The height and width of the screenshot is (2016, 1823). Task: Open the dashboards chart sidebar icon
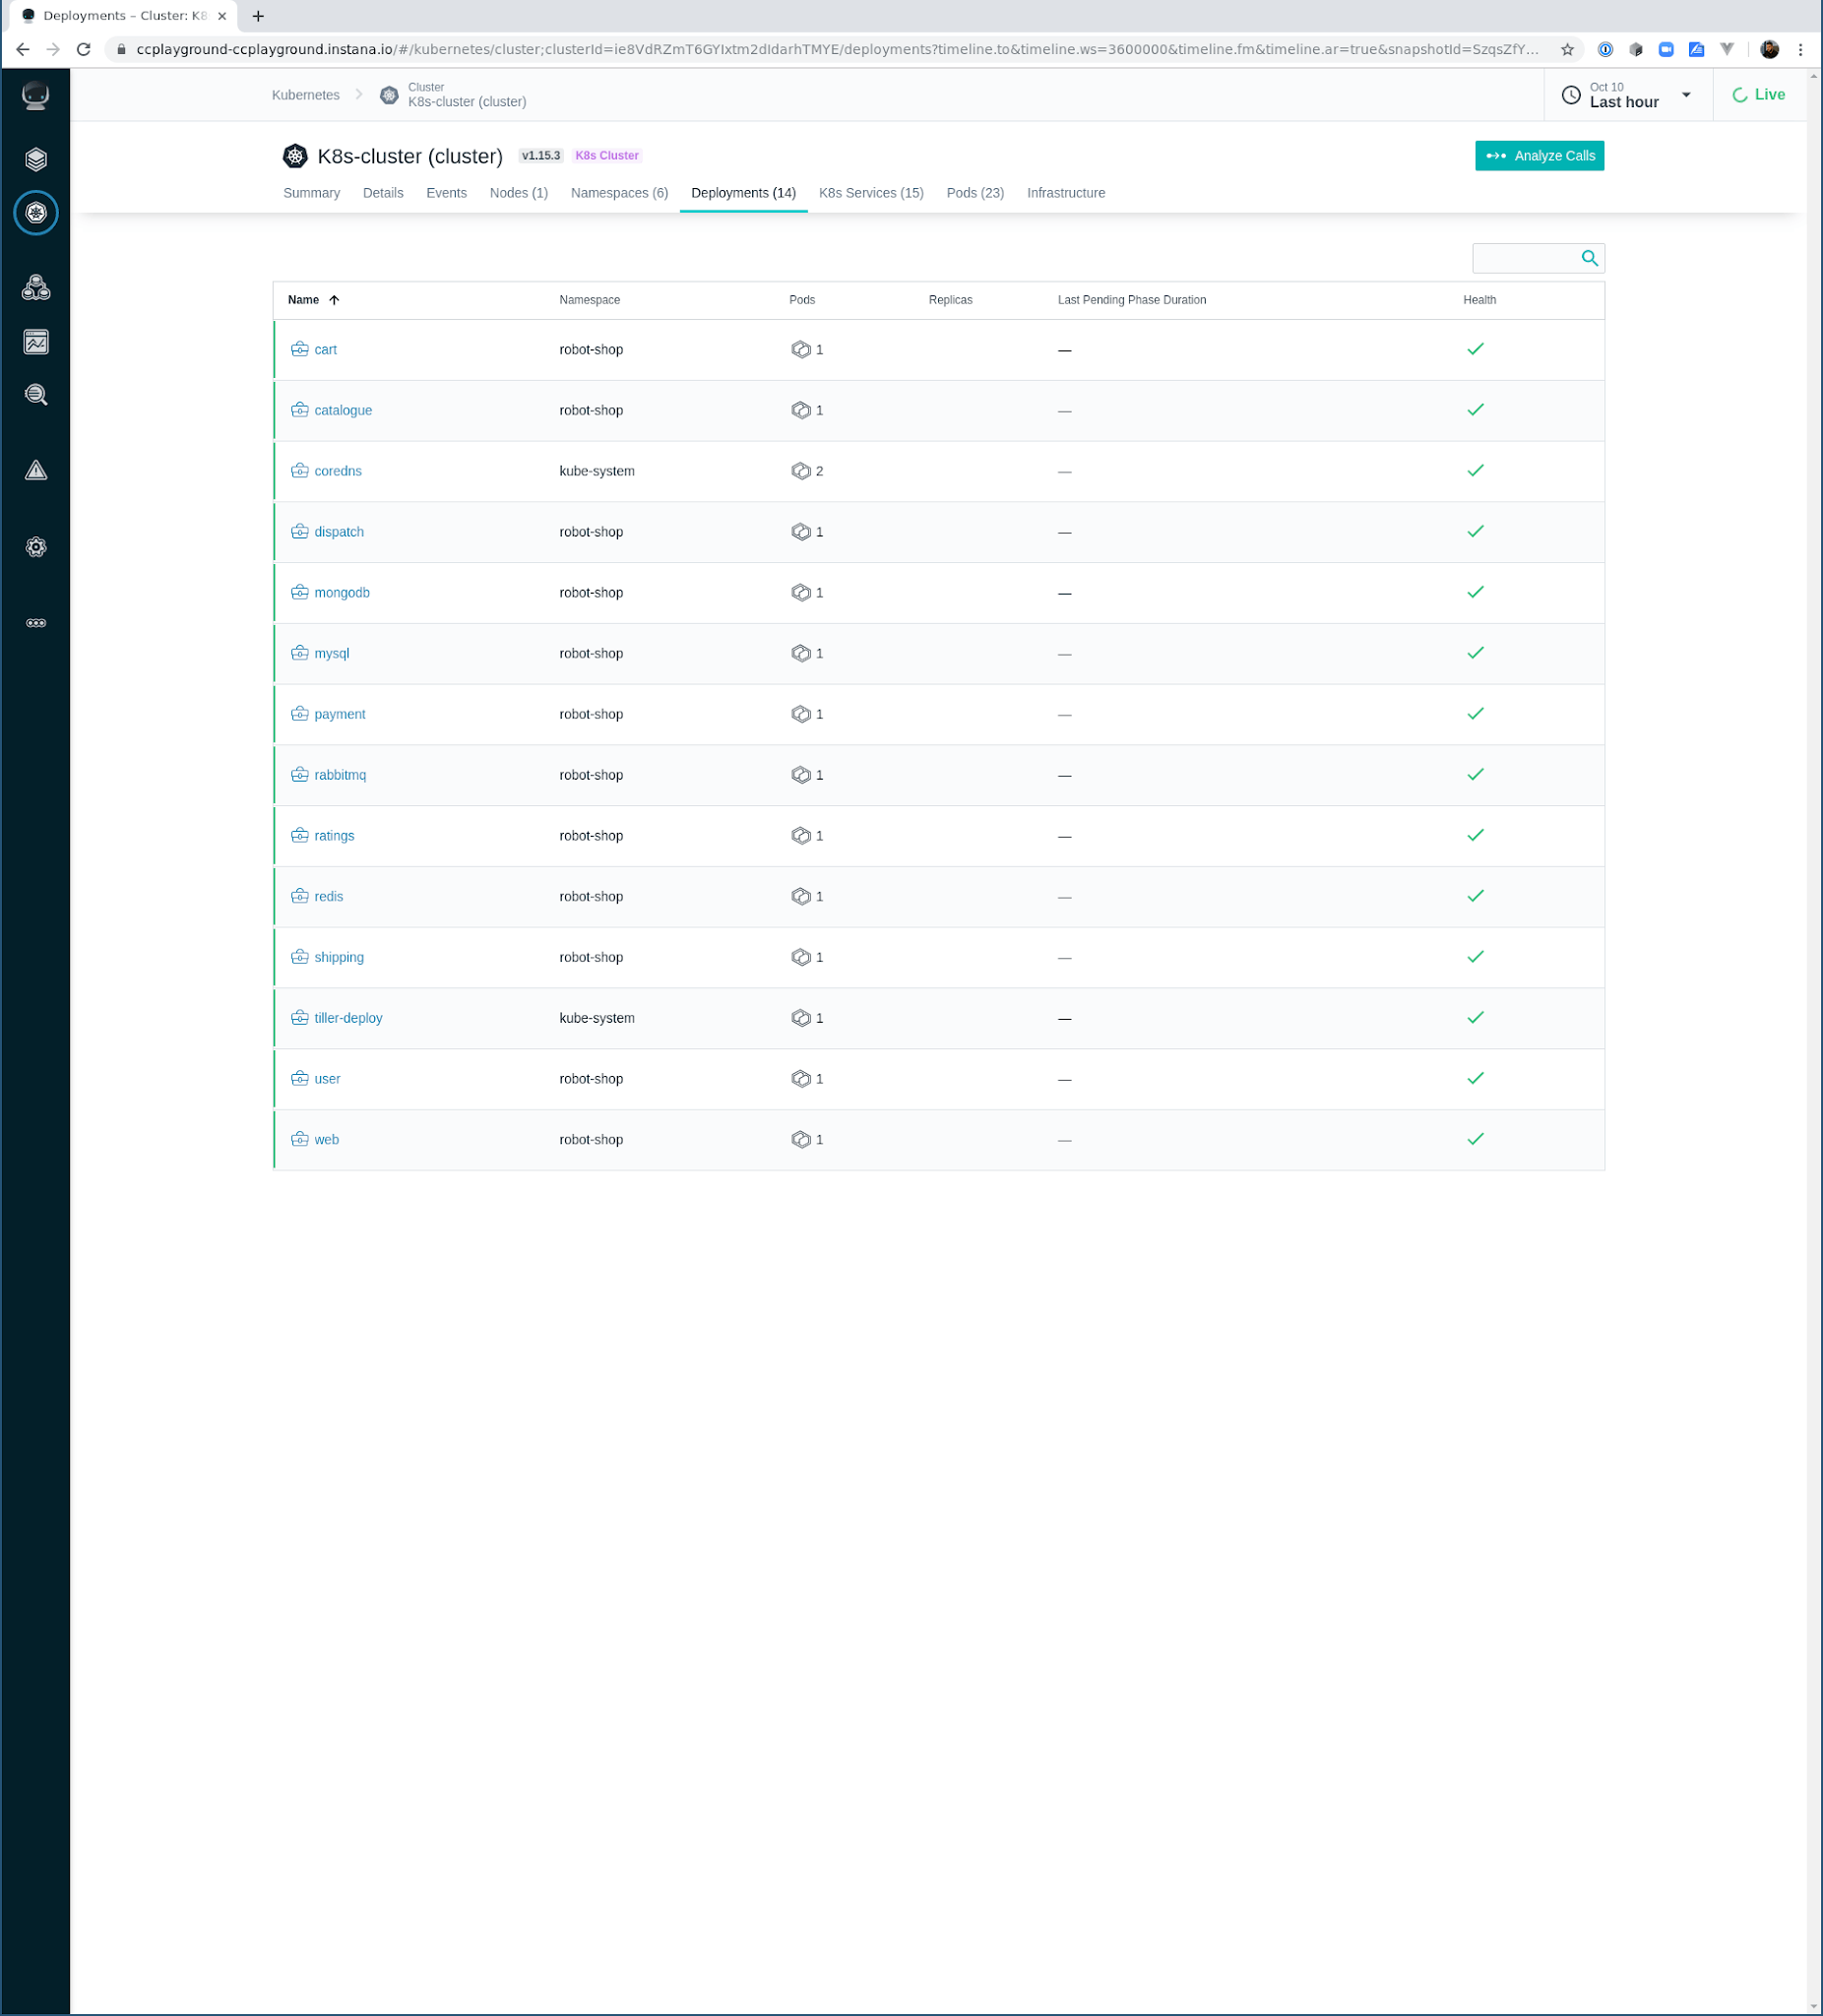pyautogui.click(x=36, y=342)
